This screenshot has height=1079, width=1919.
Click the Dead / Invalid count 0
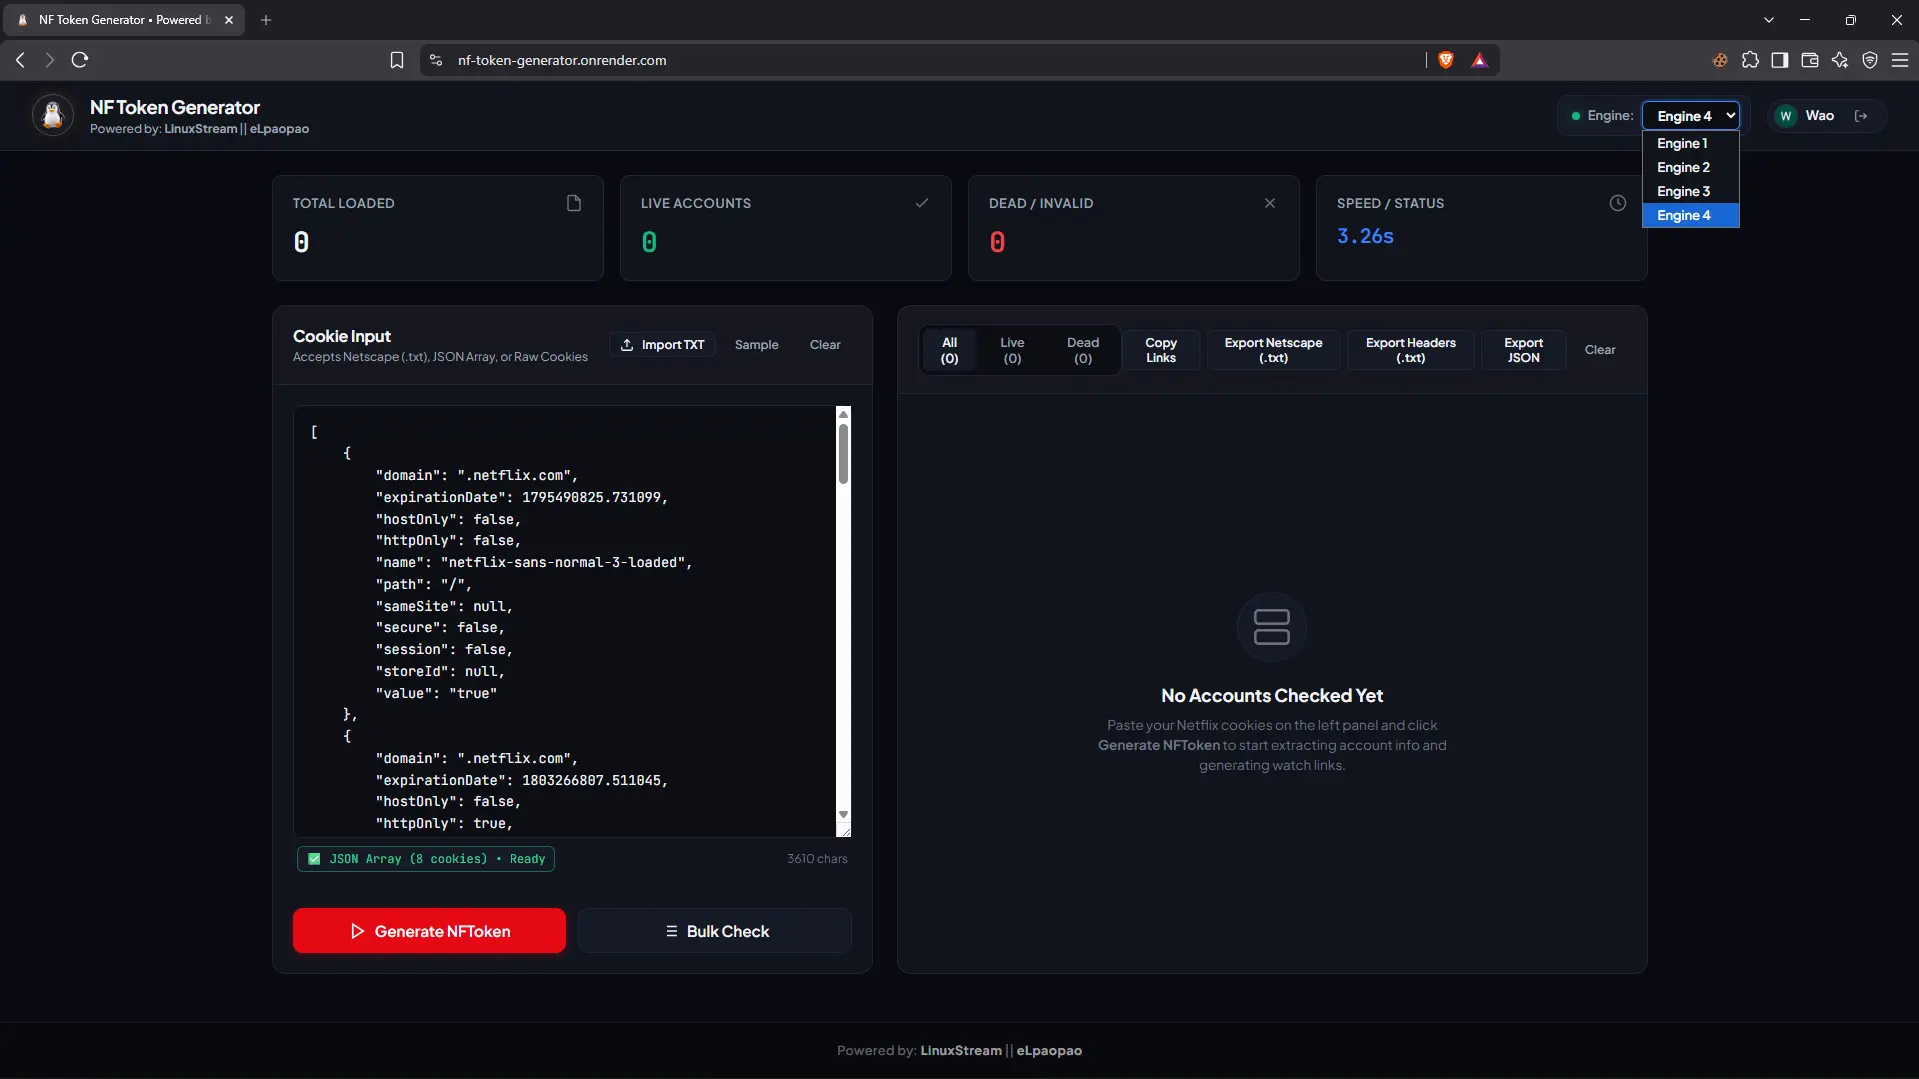[997, 242]
